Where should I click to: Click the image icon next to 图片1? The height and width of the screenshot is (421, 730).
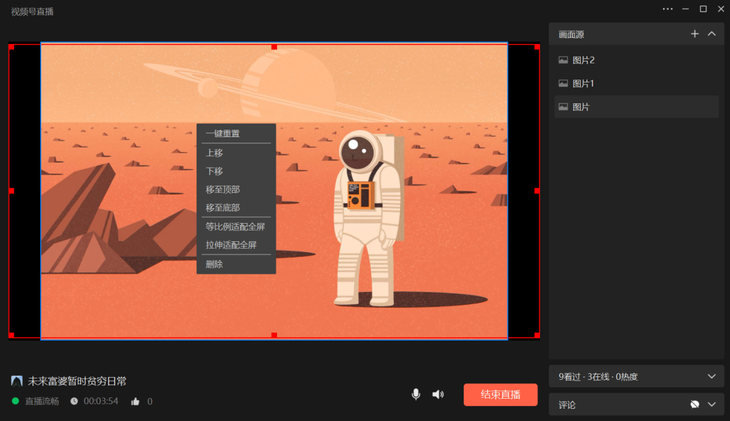(563, 83)
